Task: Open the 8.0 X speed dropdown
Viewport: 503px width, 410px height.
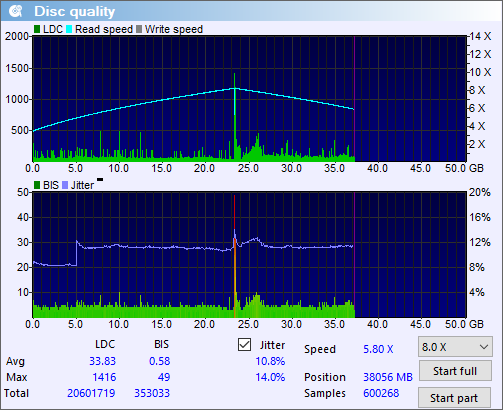Action: [x=455, y=347]
